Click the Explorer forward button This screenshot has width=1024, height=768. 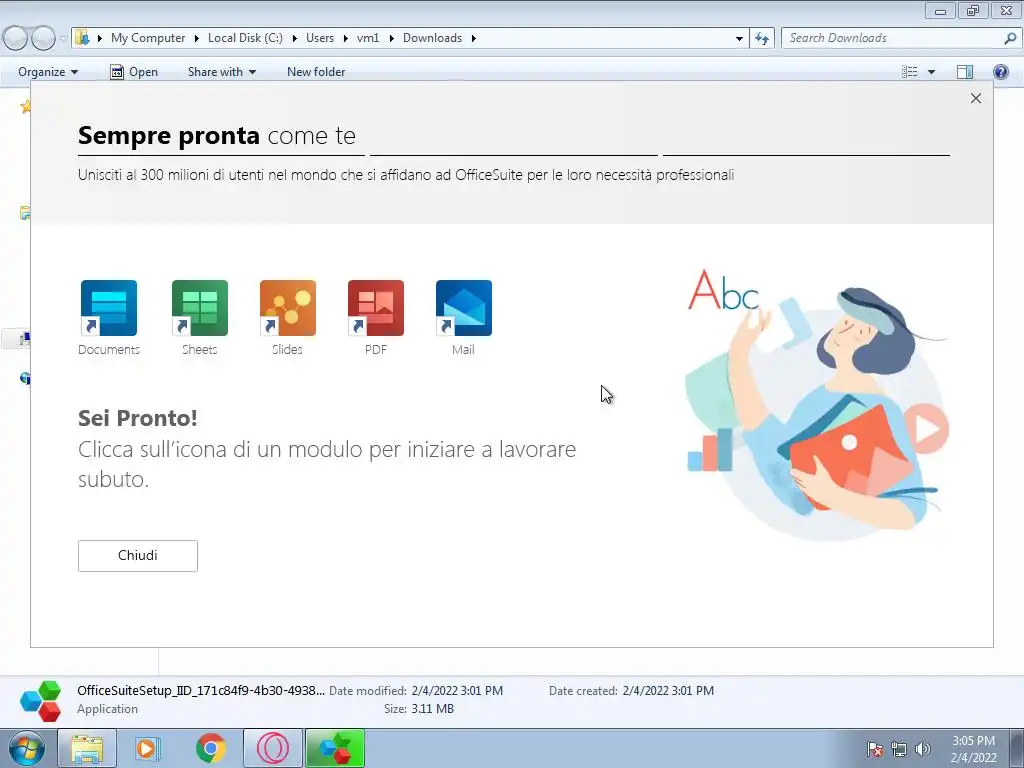[x=43, y=38]
